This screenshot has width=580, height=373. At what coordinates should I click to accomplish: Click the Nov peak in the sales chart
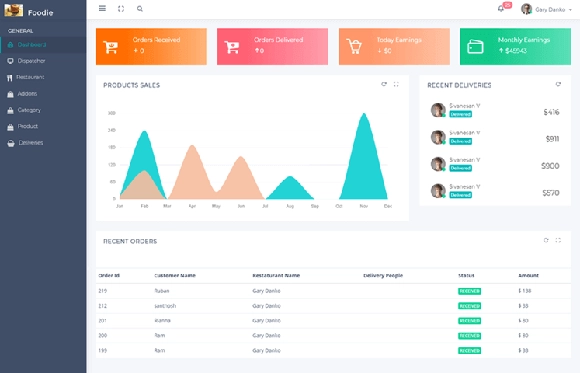click(x=364, y=115)
